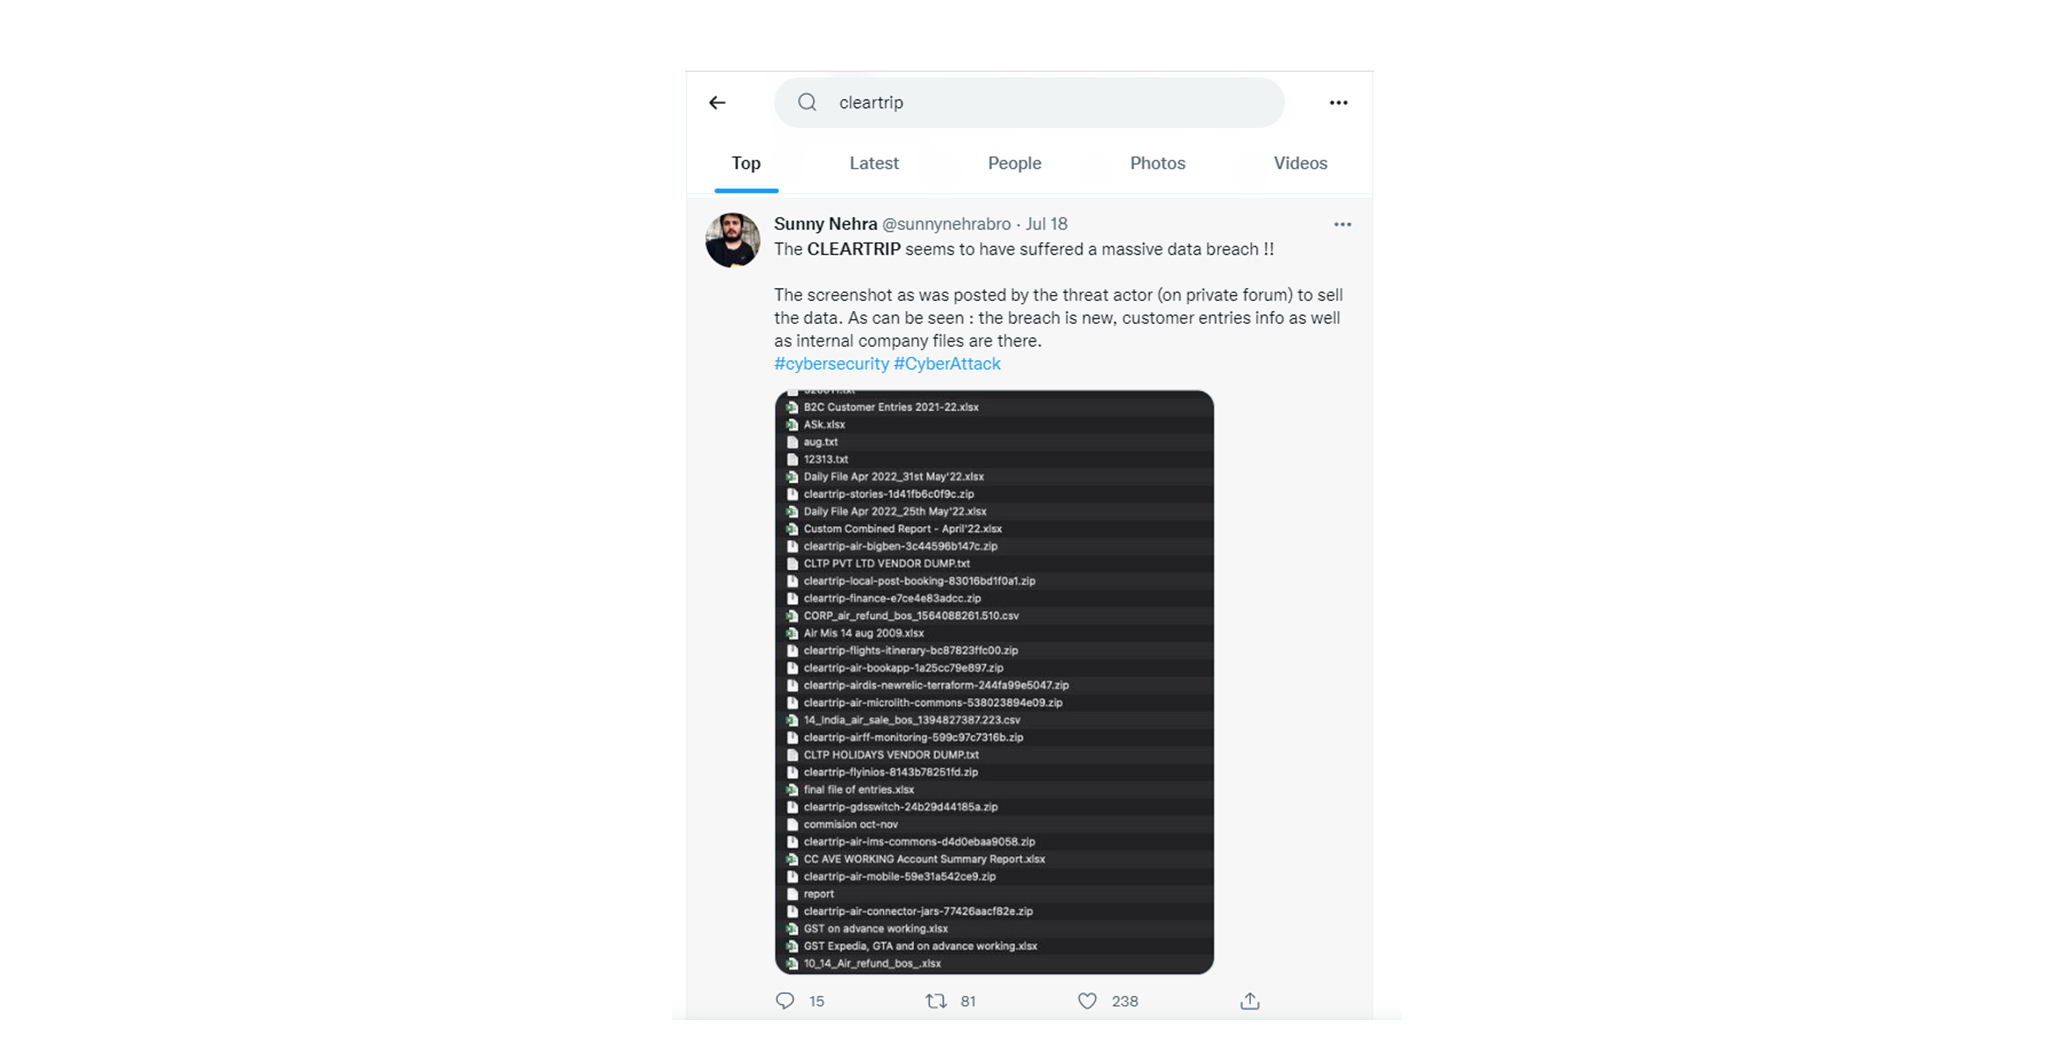2048x1058 pixels.
Task: Click the Sunny Nehra display name
Action: (825, 224)
